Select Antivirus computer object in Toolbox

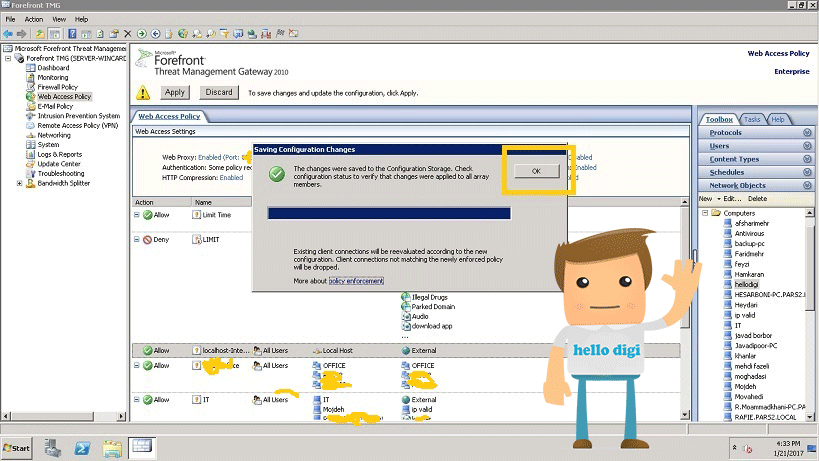[749, 233]
